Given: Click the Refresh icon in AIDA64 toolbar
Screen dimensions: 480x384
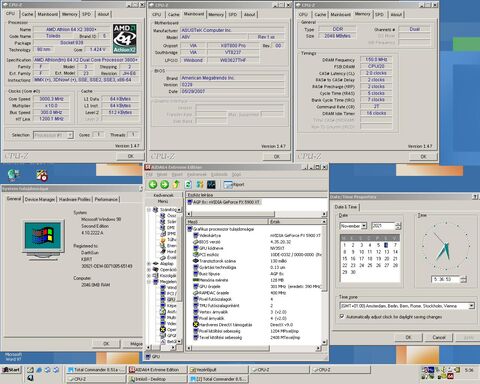Looking at the screenshot, I should pos(188,184).
